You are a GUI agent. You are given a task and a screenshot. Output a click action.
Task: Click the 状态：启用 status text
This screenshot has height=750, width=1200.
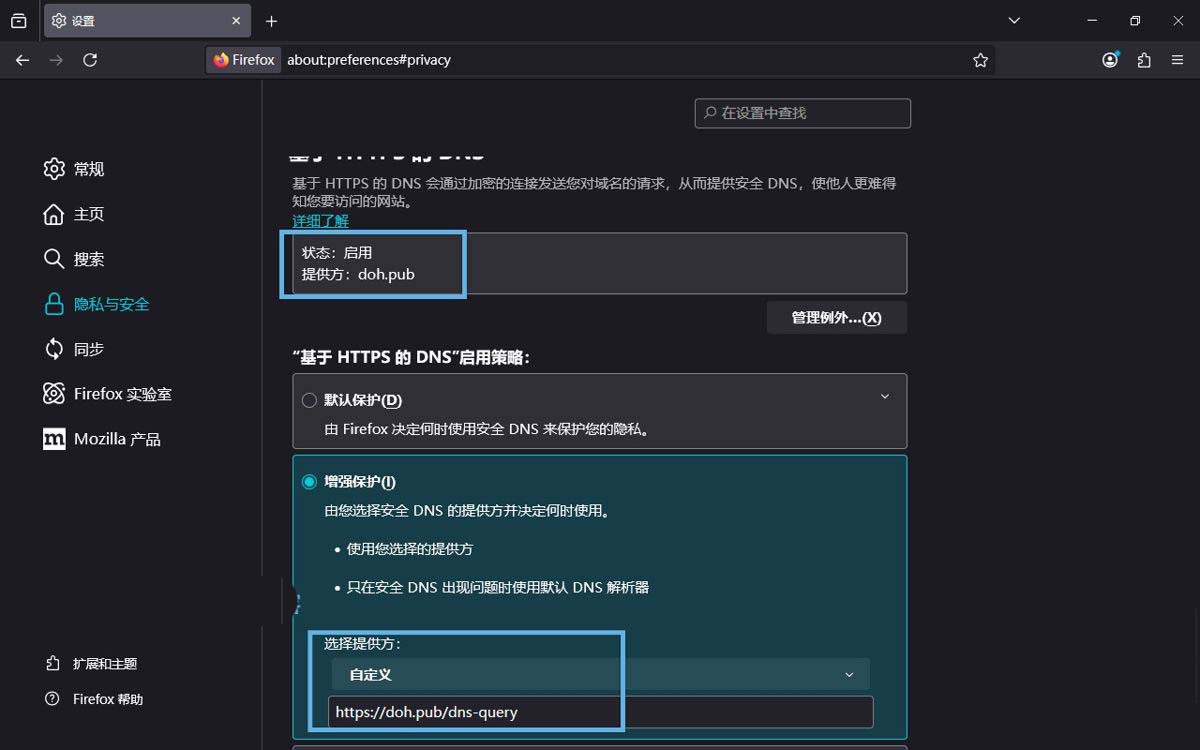(x=337, y=253)
